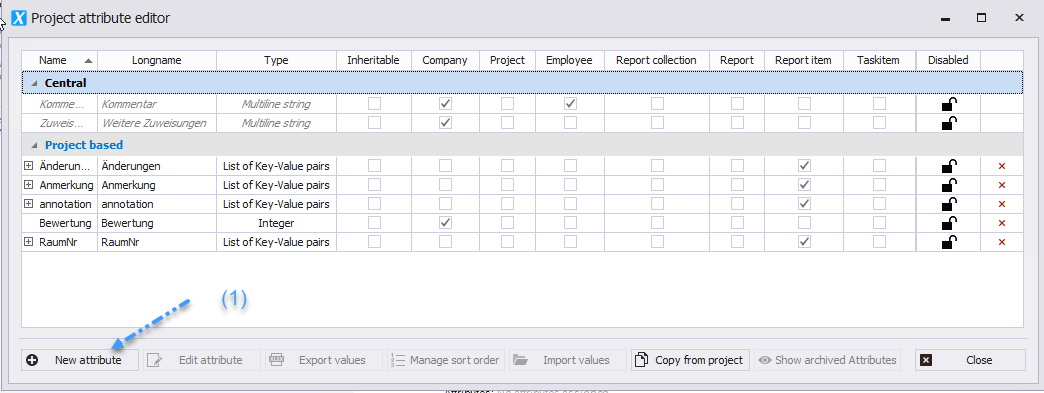Delete the Änderungen attribute with red X
The height and width of the screenshot is (393, 1044).
[1001, 166]
